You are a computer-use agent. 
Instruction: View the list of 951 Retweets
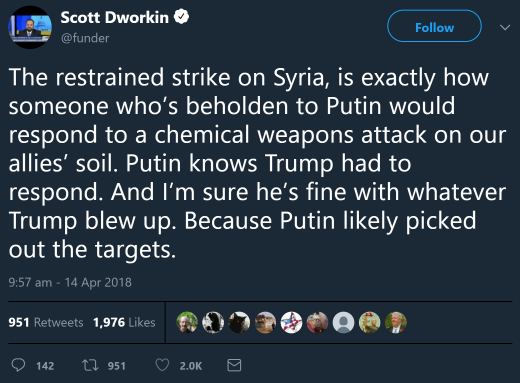(x=46, y=322)
